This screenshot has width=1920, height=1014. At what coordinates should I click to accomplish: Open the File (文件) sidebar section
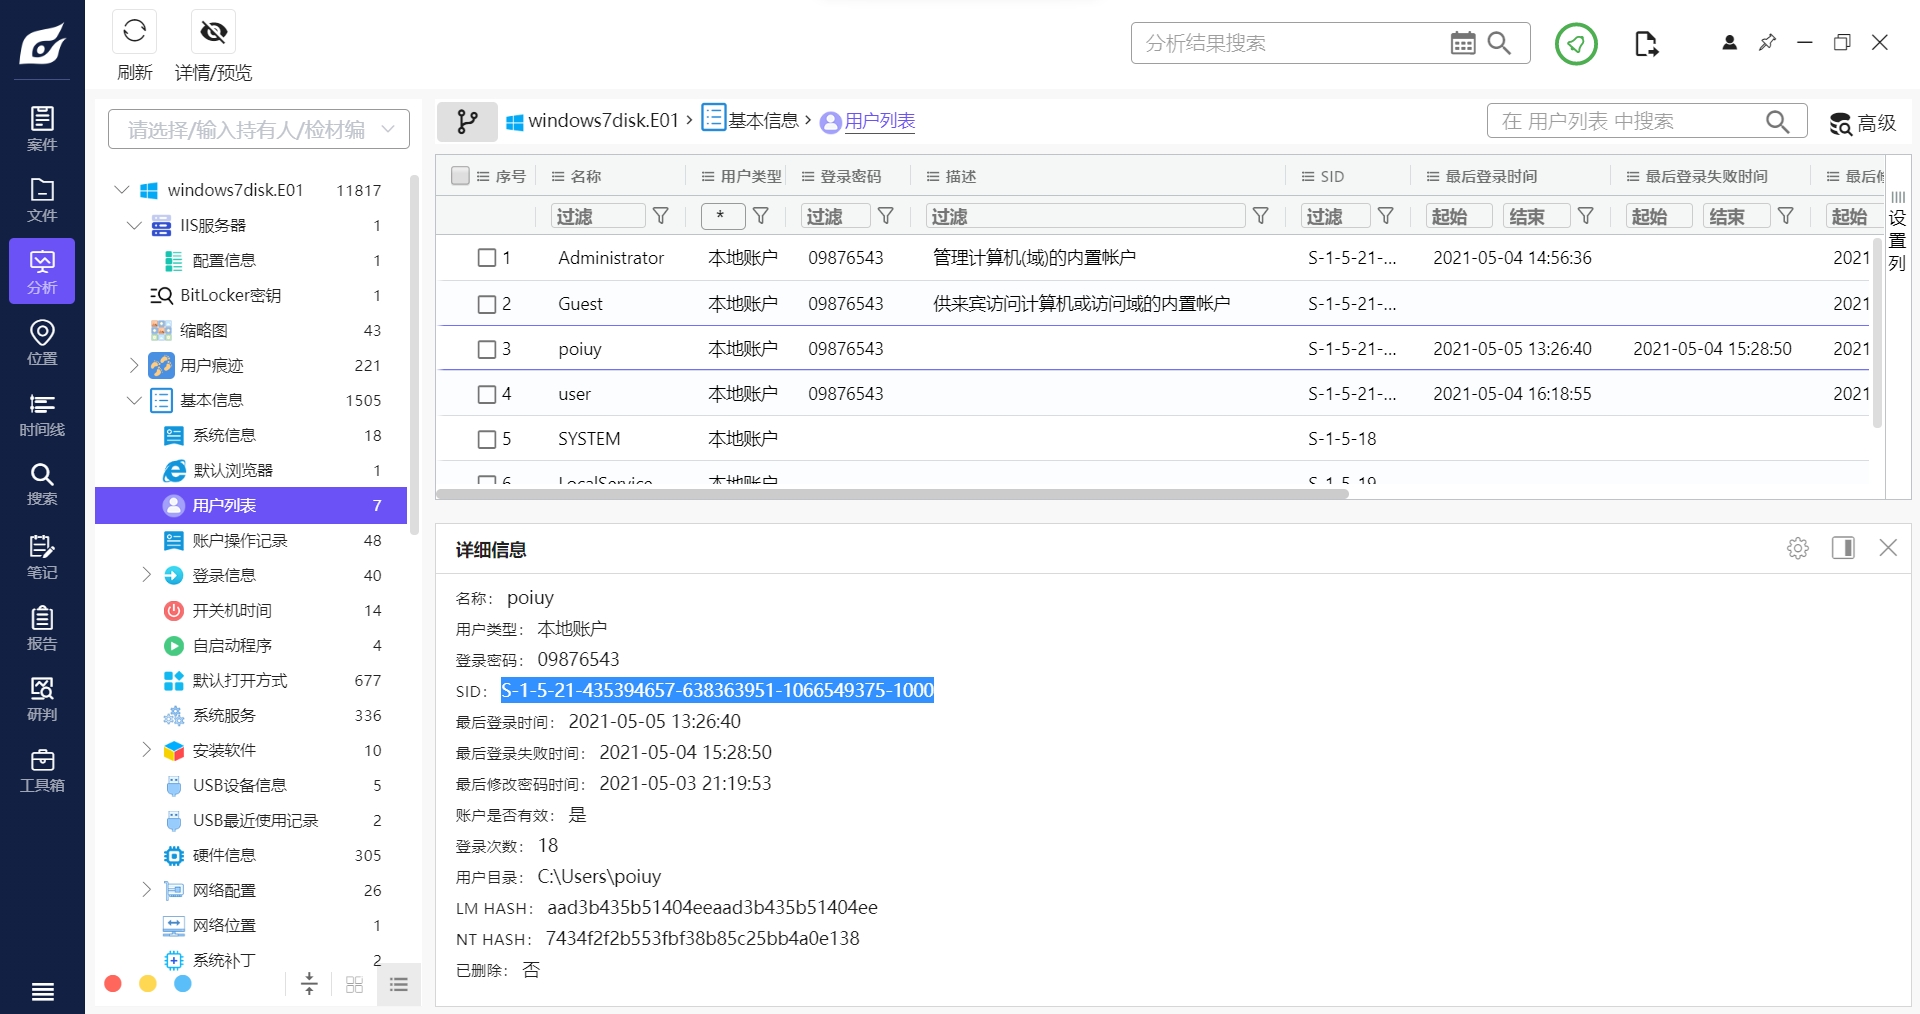(42, 199)
